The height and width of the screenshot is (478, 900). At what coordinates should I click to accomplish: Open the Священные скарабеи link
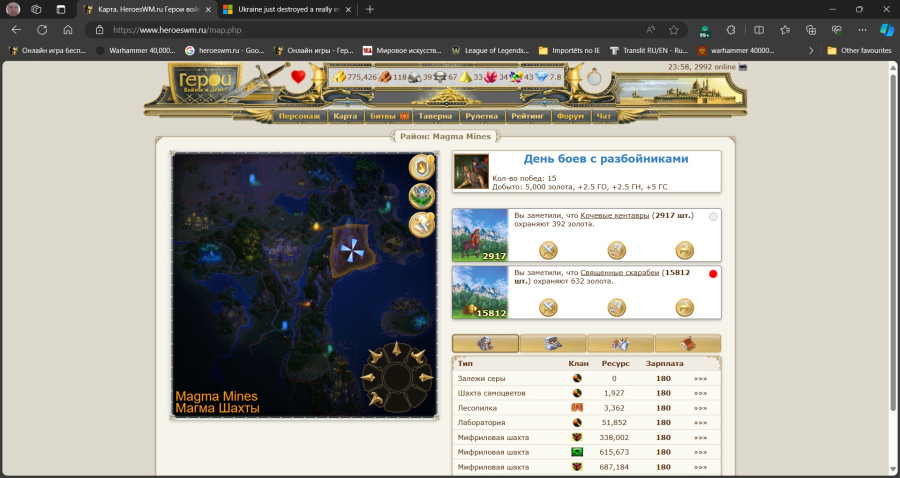619,273
